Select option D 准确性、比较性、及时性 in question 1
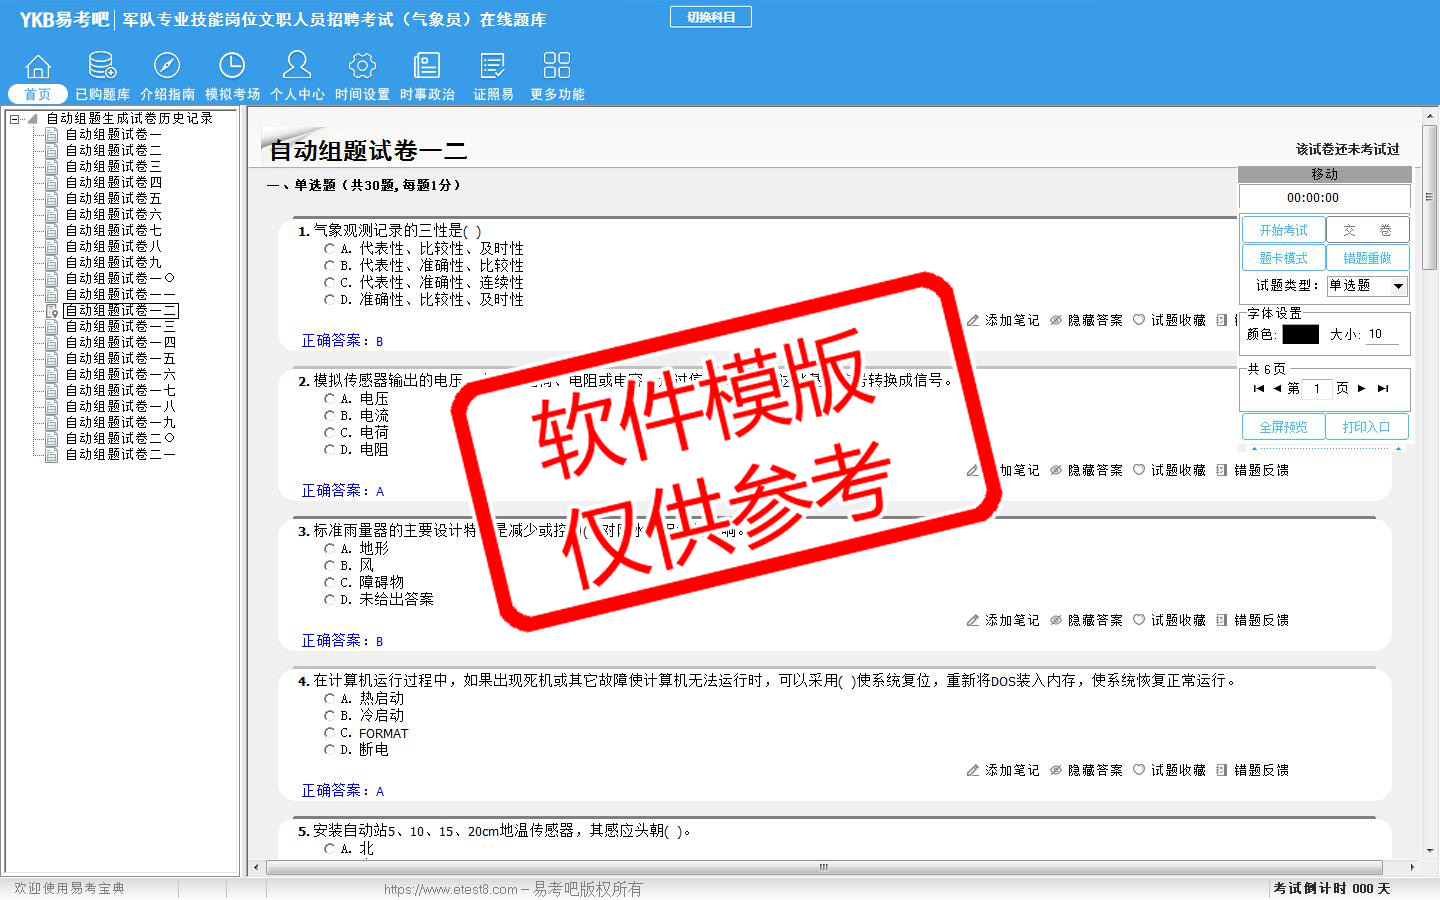Viewport: 1440px width, 900px height. pos(329,300)
